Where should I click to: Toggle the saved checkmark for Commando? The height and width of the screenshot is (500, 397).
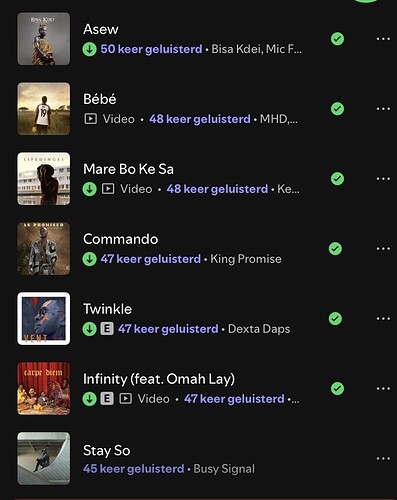[335, 249]
